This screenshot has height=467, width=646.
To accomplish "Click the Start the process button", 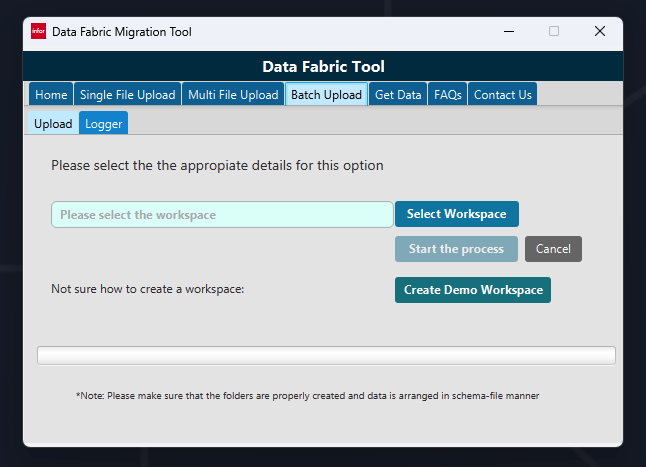I will click(x=456, y=249).
